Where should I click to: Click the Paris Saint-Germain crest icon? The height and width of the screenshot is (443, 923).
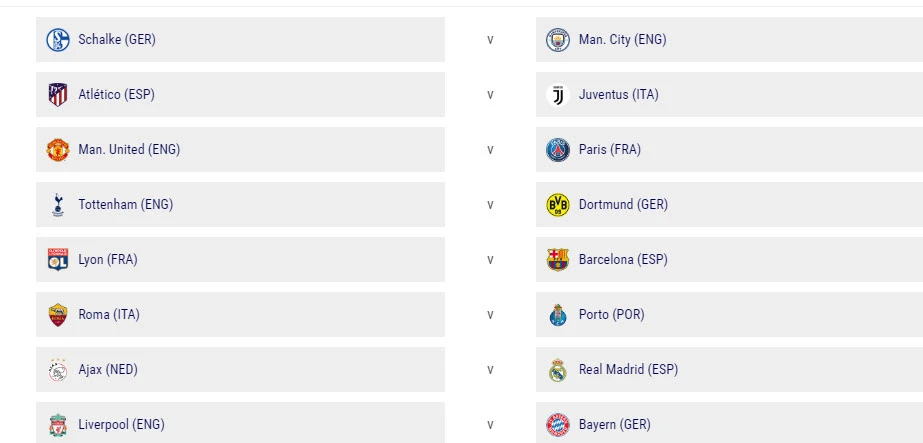click(557, 150)
